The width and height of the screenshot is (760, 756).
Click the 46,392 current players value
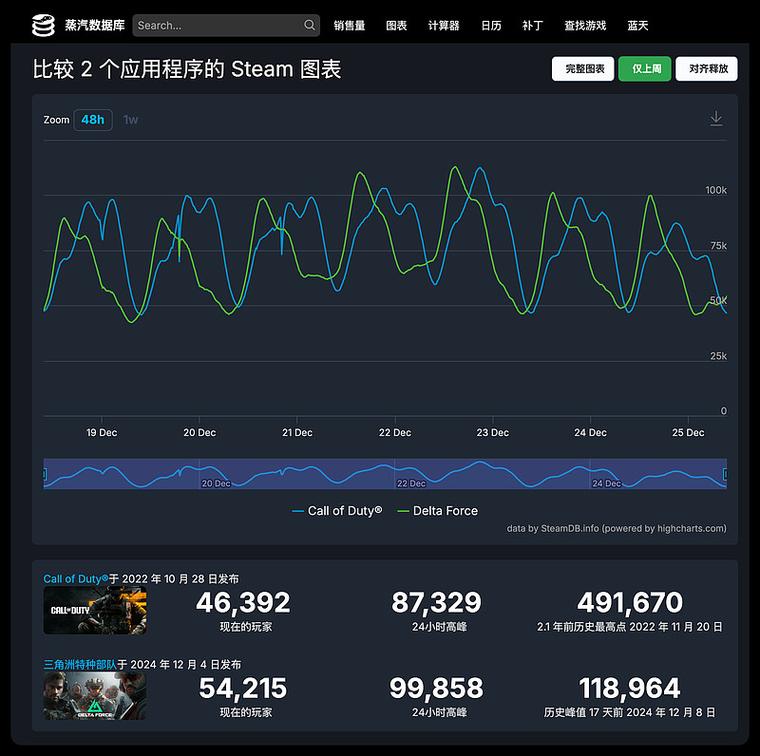pyautogui.click(x=243, y=602)
